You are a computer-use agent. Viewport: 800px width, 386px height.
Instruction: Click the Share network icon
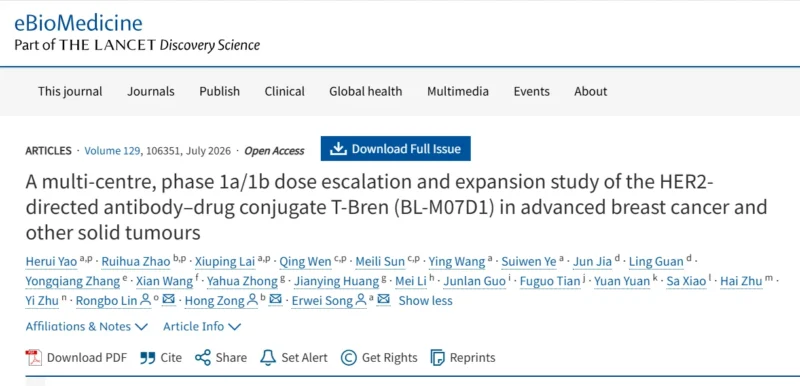[x=203, y=357]
